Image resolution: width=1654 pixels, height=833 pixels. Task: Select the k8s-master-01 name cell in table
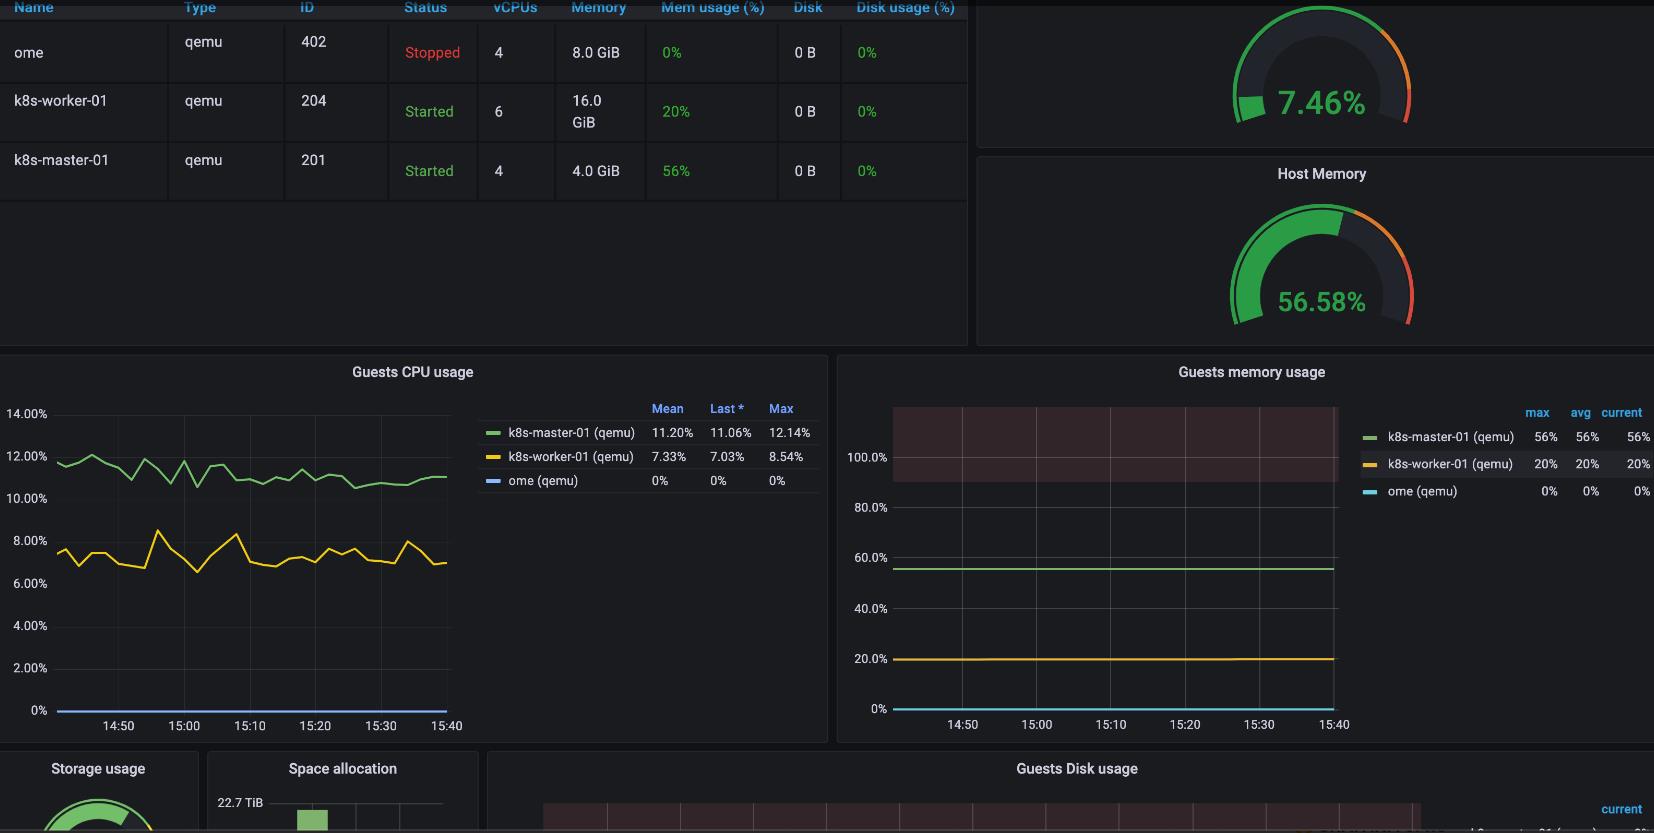click(61, 160)
